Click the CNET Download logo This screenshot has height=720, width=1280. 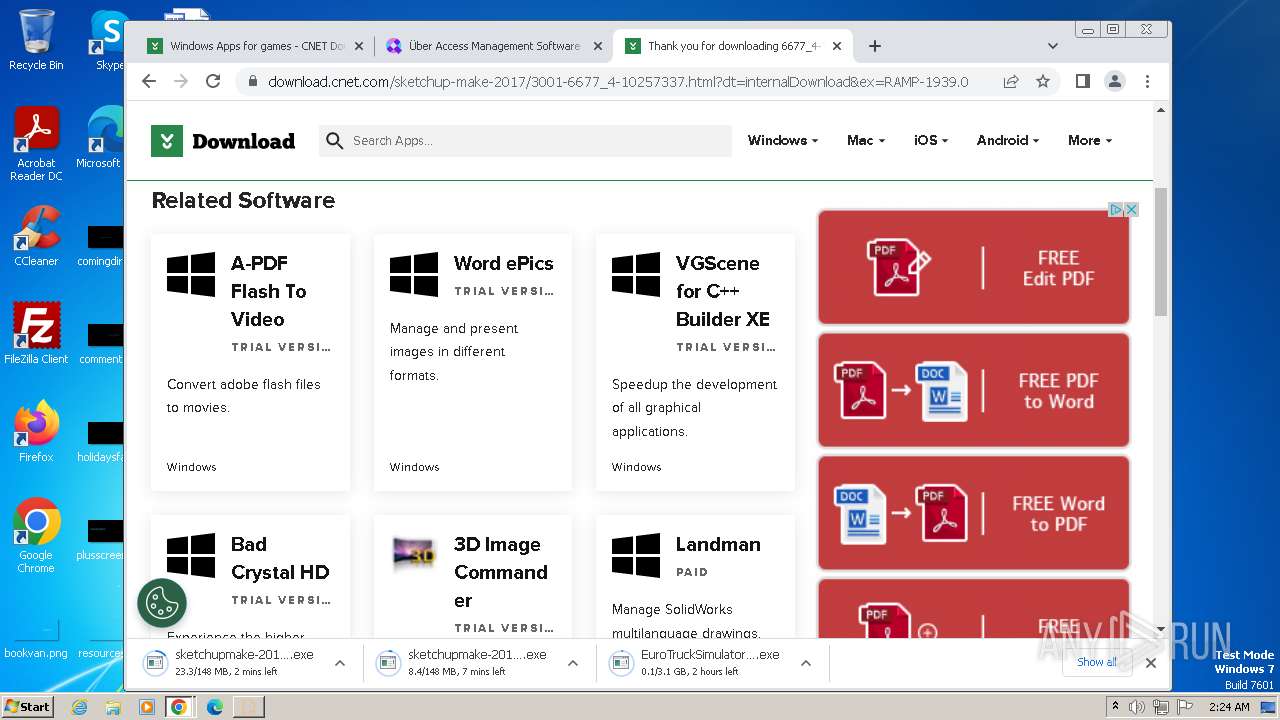click(223, 141)
